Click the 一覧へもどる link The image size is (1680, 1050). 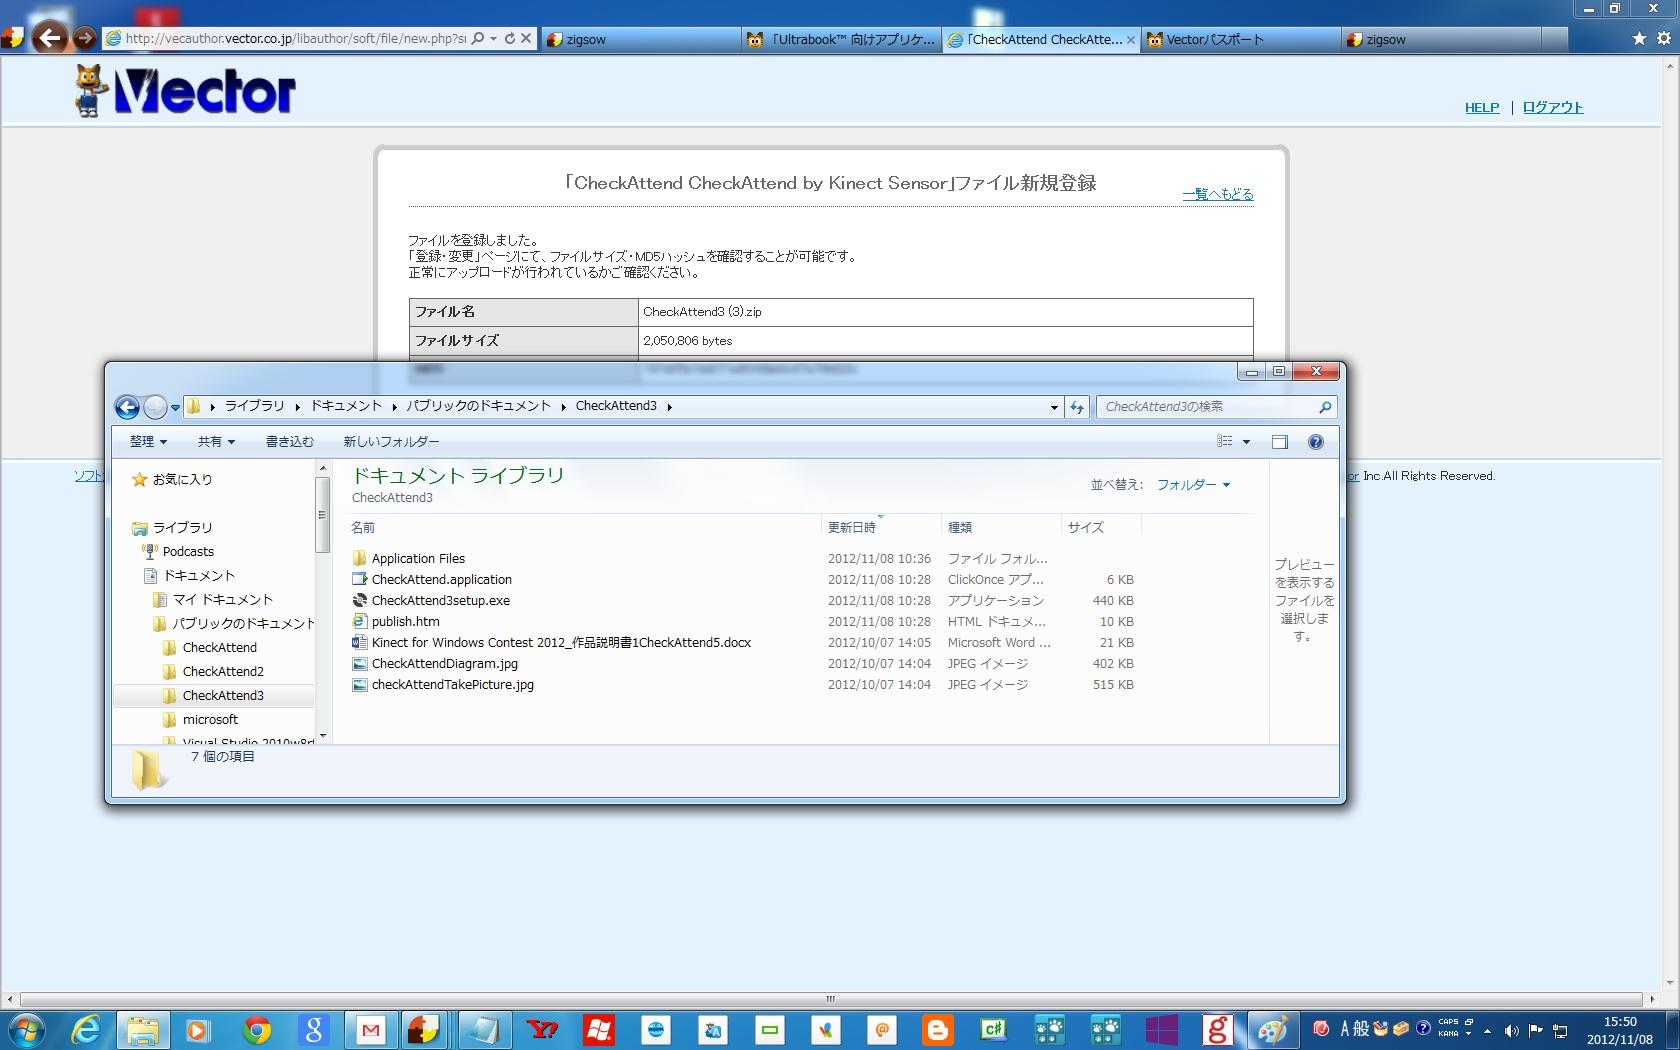pos(1217,194)
